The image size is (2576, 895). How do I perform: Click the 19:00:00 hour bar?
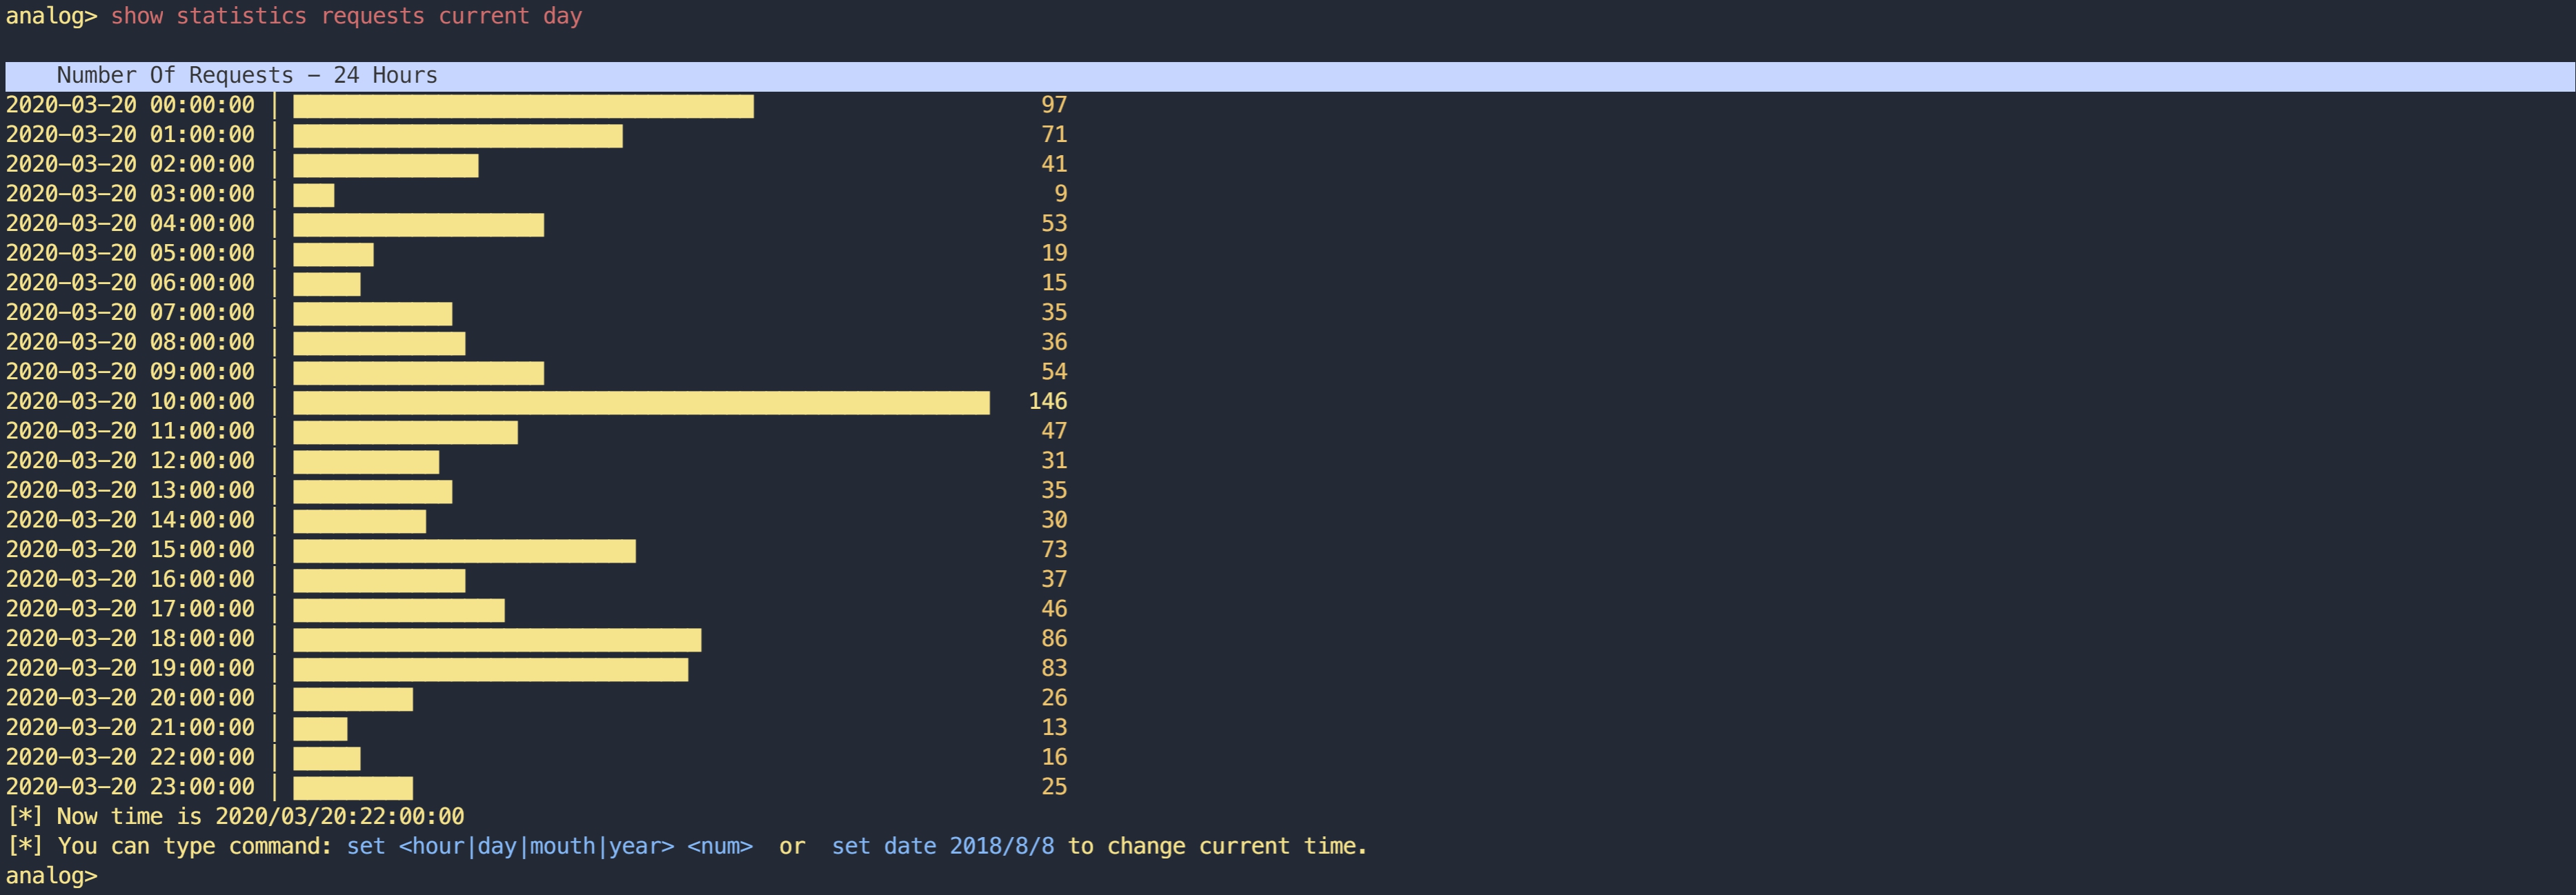click(x=490, y=669)
